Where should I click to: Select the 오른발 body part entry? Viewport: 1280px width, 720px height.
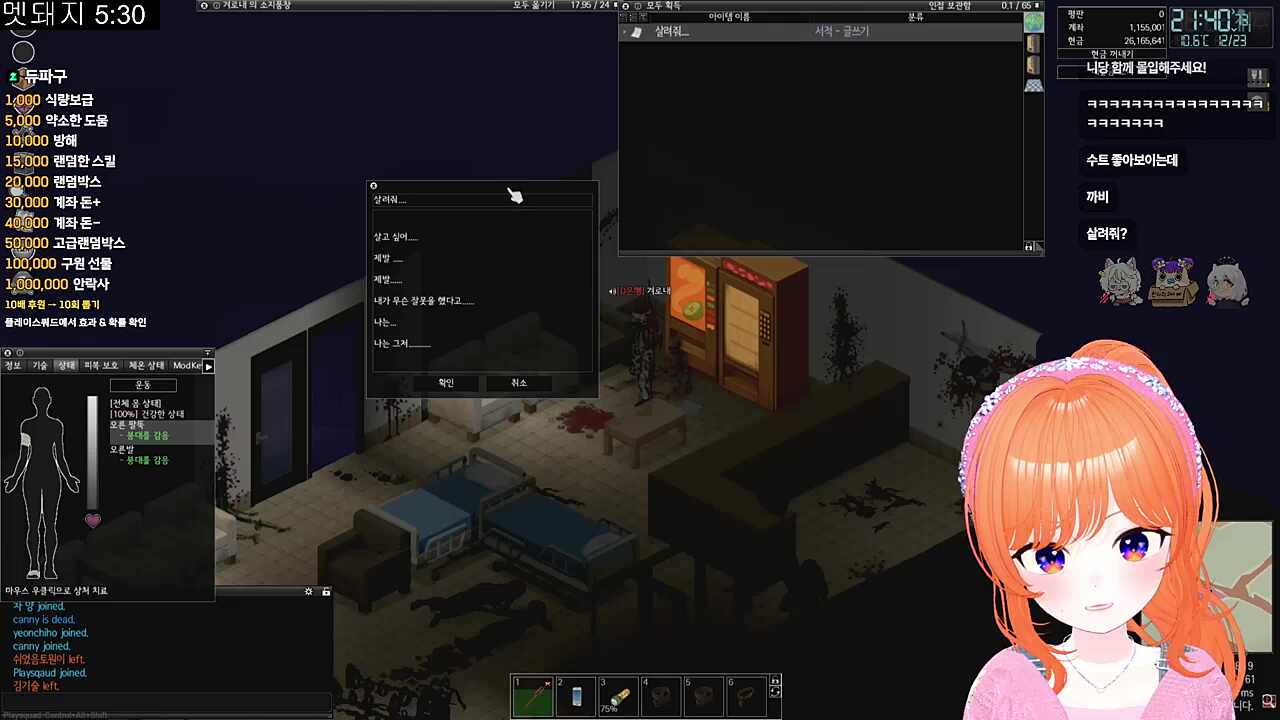[x=124, y=449]
